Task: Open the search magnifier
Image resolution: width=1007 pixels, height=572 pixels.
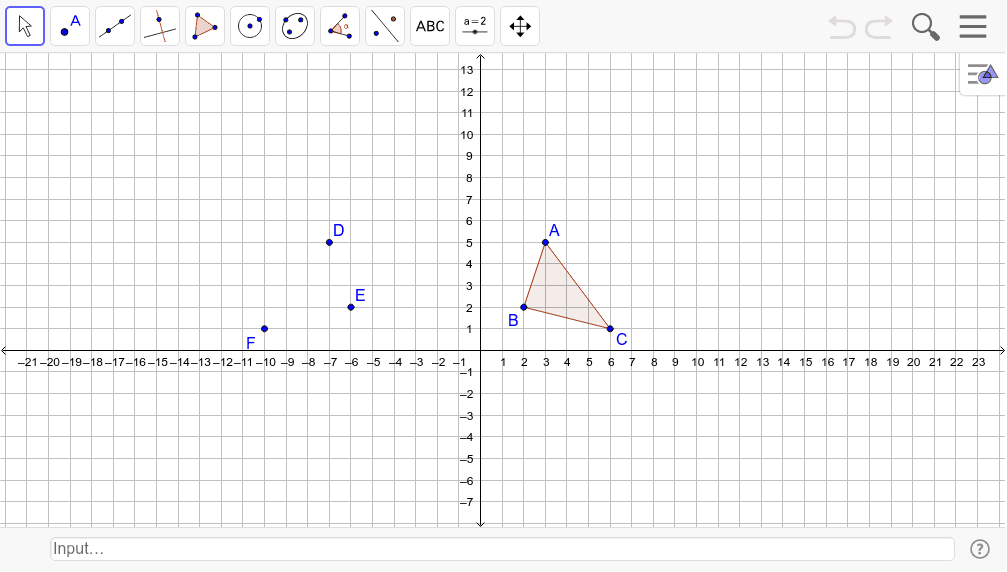Action: (925, 27)
